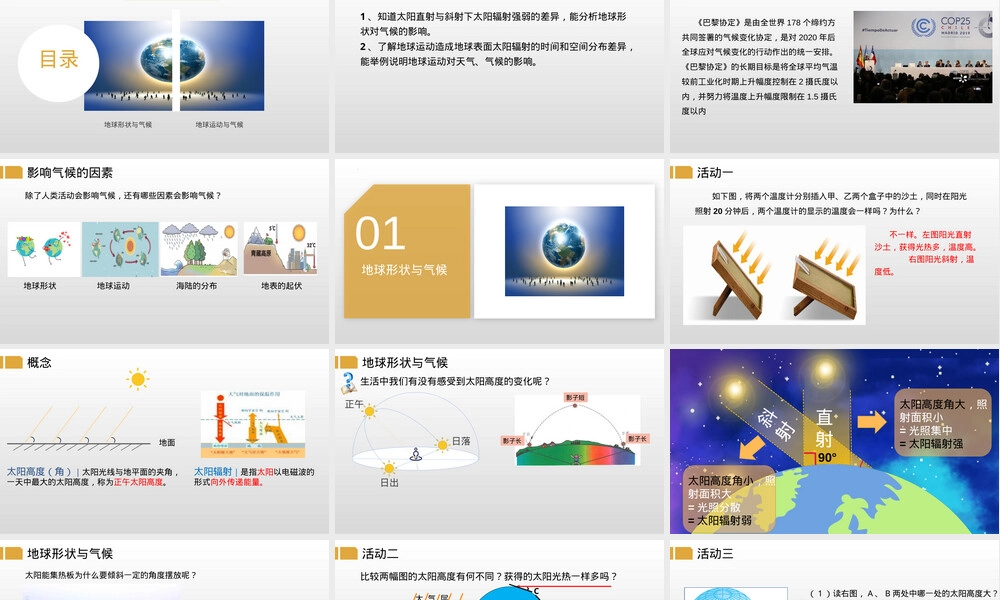Click the 太阳高度角小 text box
Image resolution: width=1000 pixels, height=600 pixels.
pyautogui.click(x=729, y=500)
